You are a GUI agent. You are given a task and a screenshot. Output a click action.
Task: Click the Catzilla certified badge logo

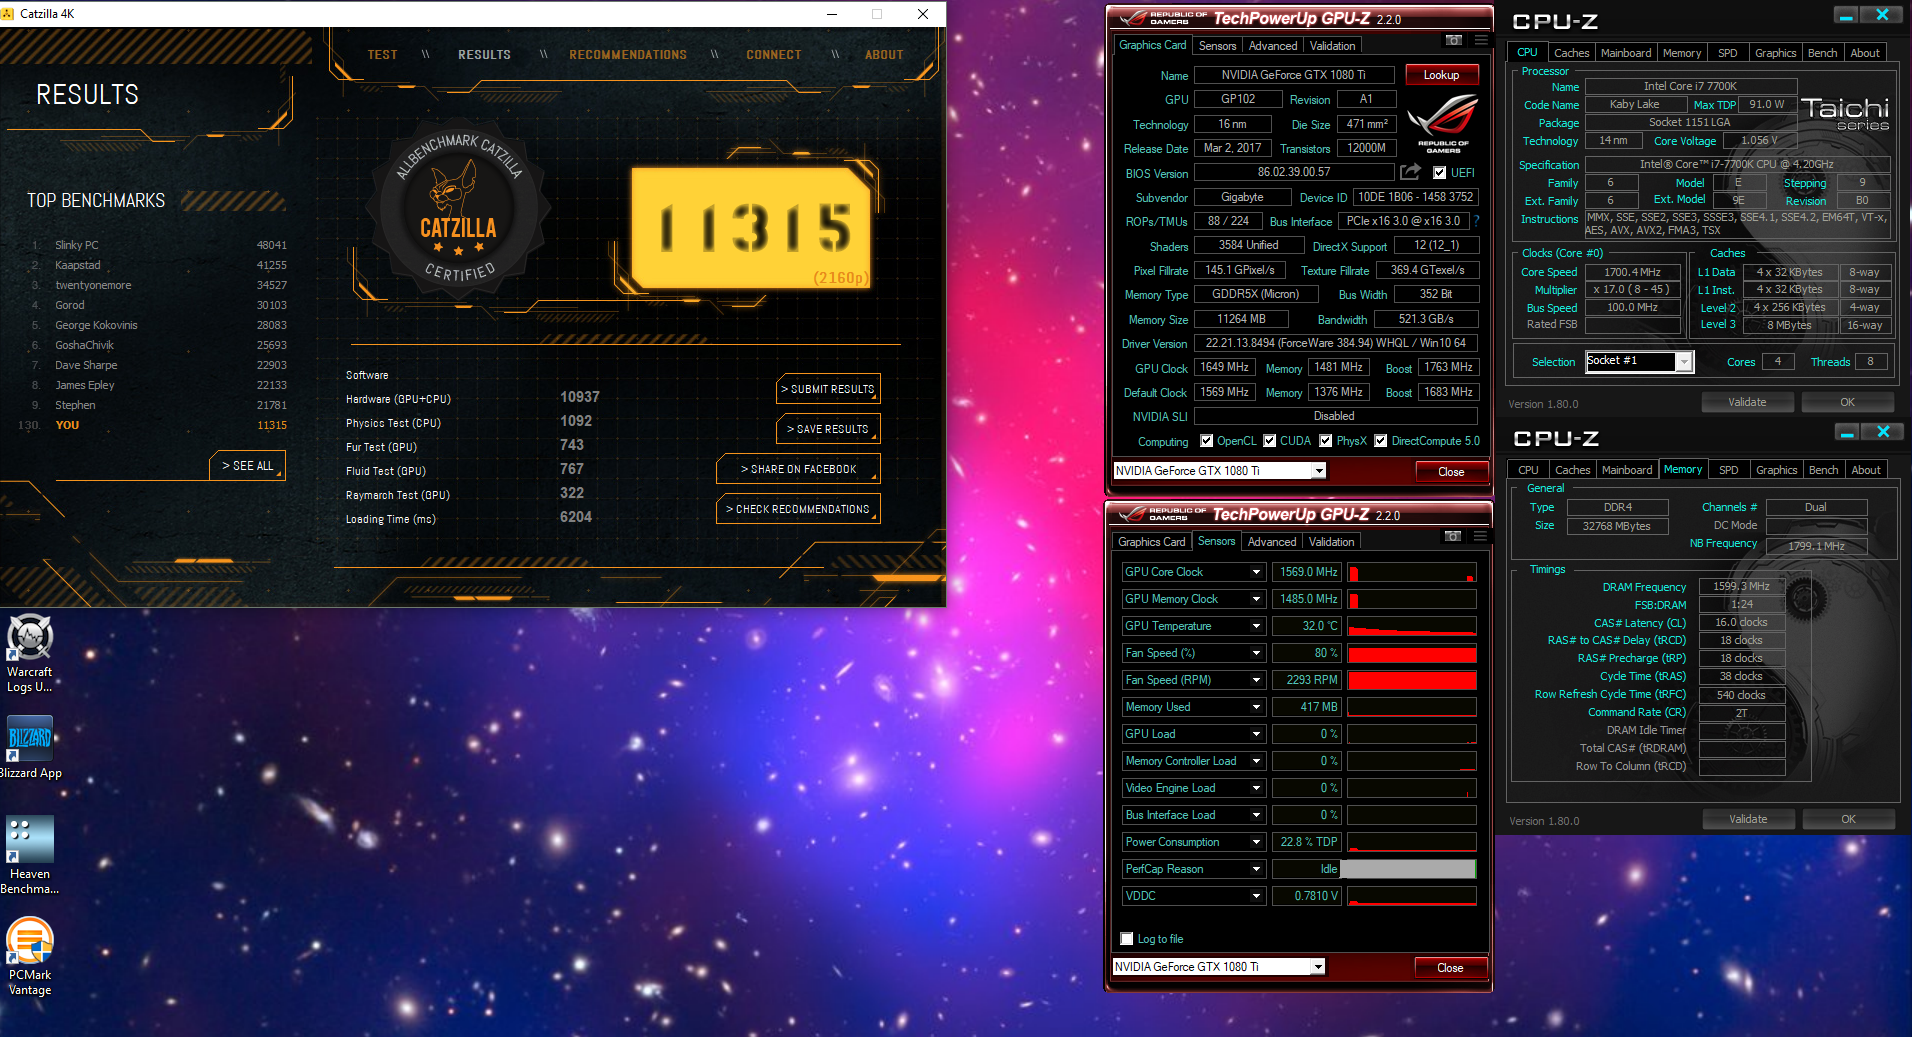coord(458,211)
